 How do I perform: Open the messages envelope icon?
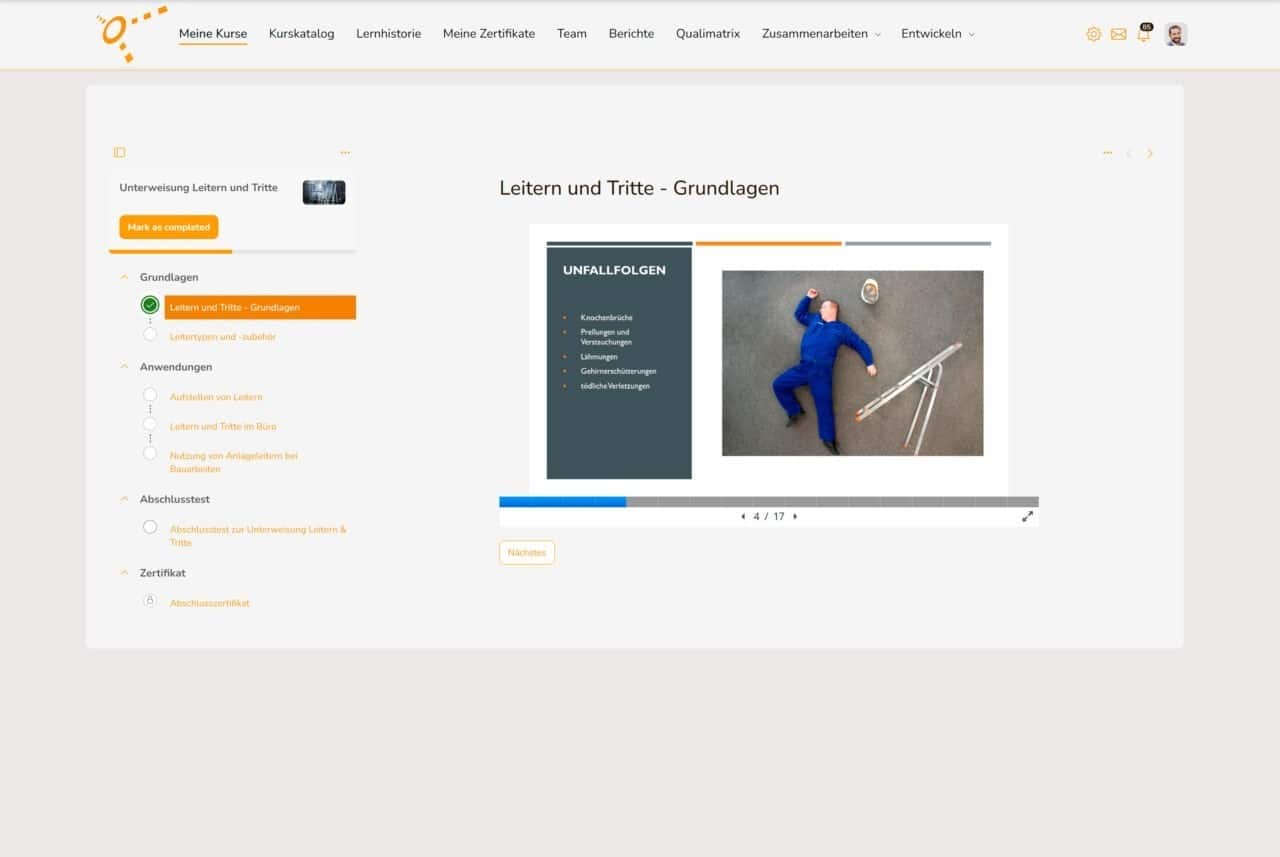pos(1118,34)
